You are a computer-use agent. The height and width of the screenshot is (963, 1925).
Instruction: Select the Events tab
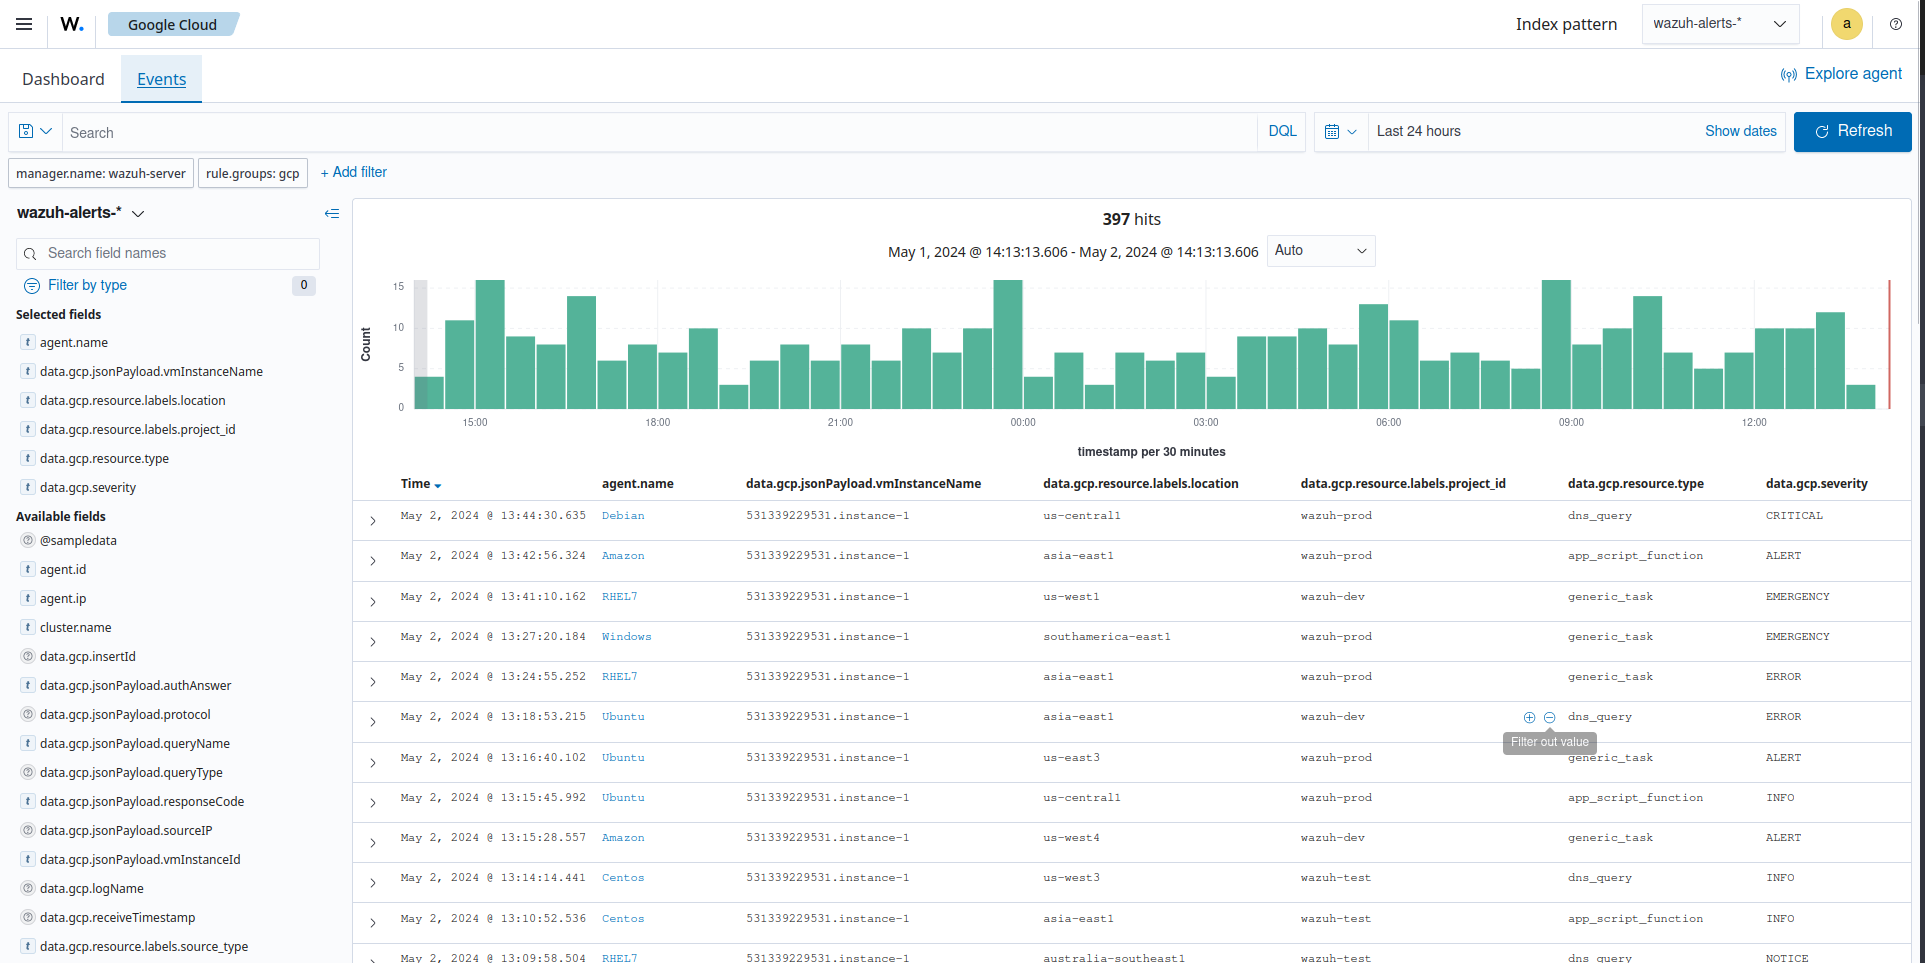161,78
